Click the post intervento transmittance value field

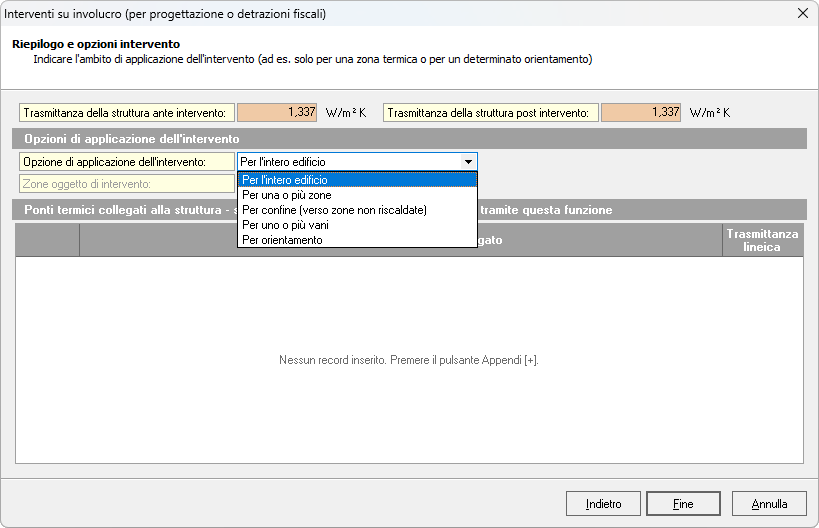coord(641,112)
